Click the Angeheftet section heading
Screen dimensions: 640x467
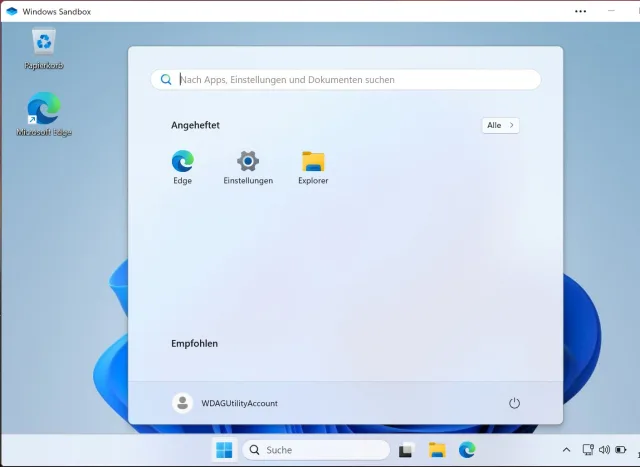pos(195,125)
